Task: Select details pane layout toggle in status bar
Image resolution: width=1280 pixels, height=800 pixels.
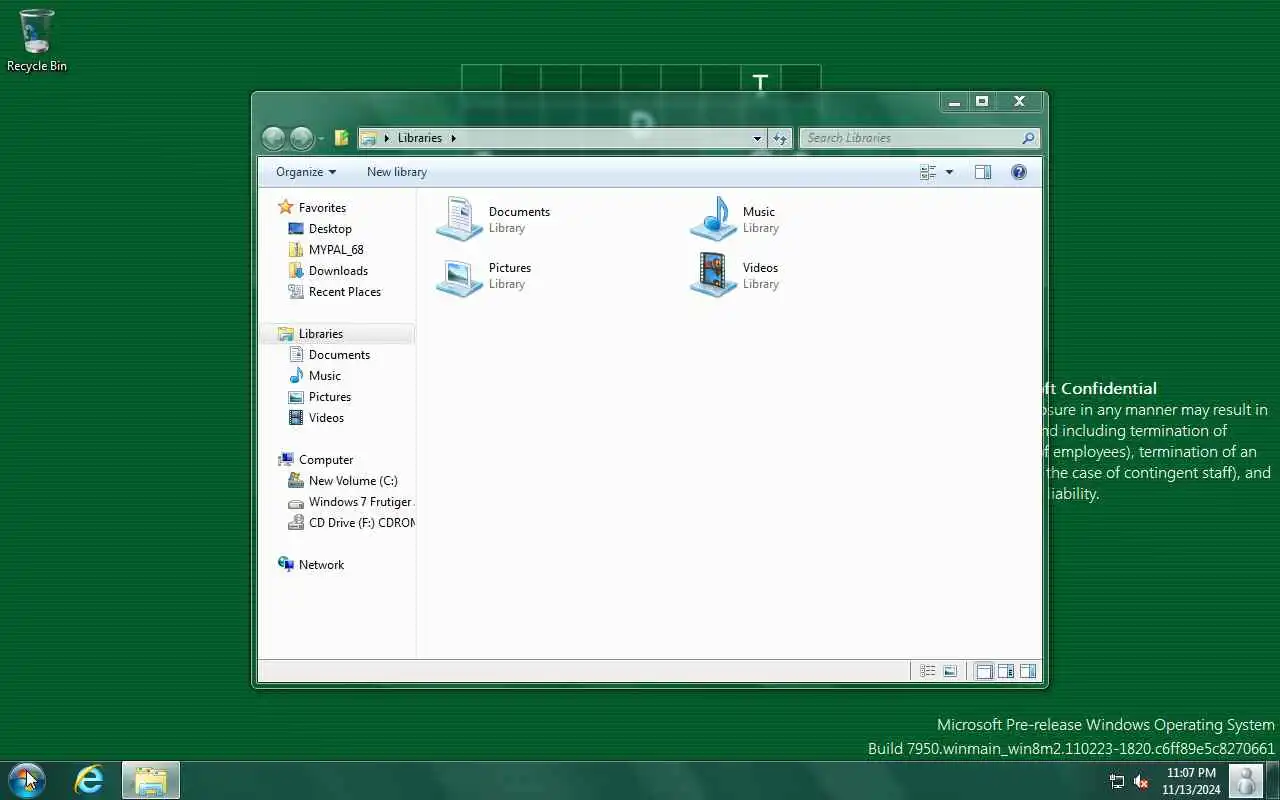Action: click(x=1006, y=671)
